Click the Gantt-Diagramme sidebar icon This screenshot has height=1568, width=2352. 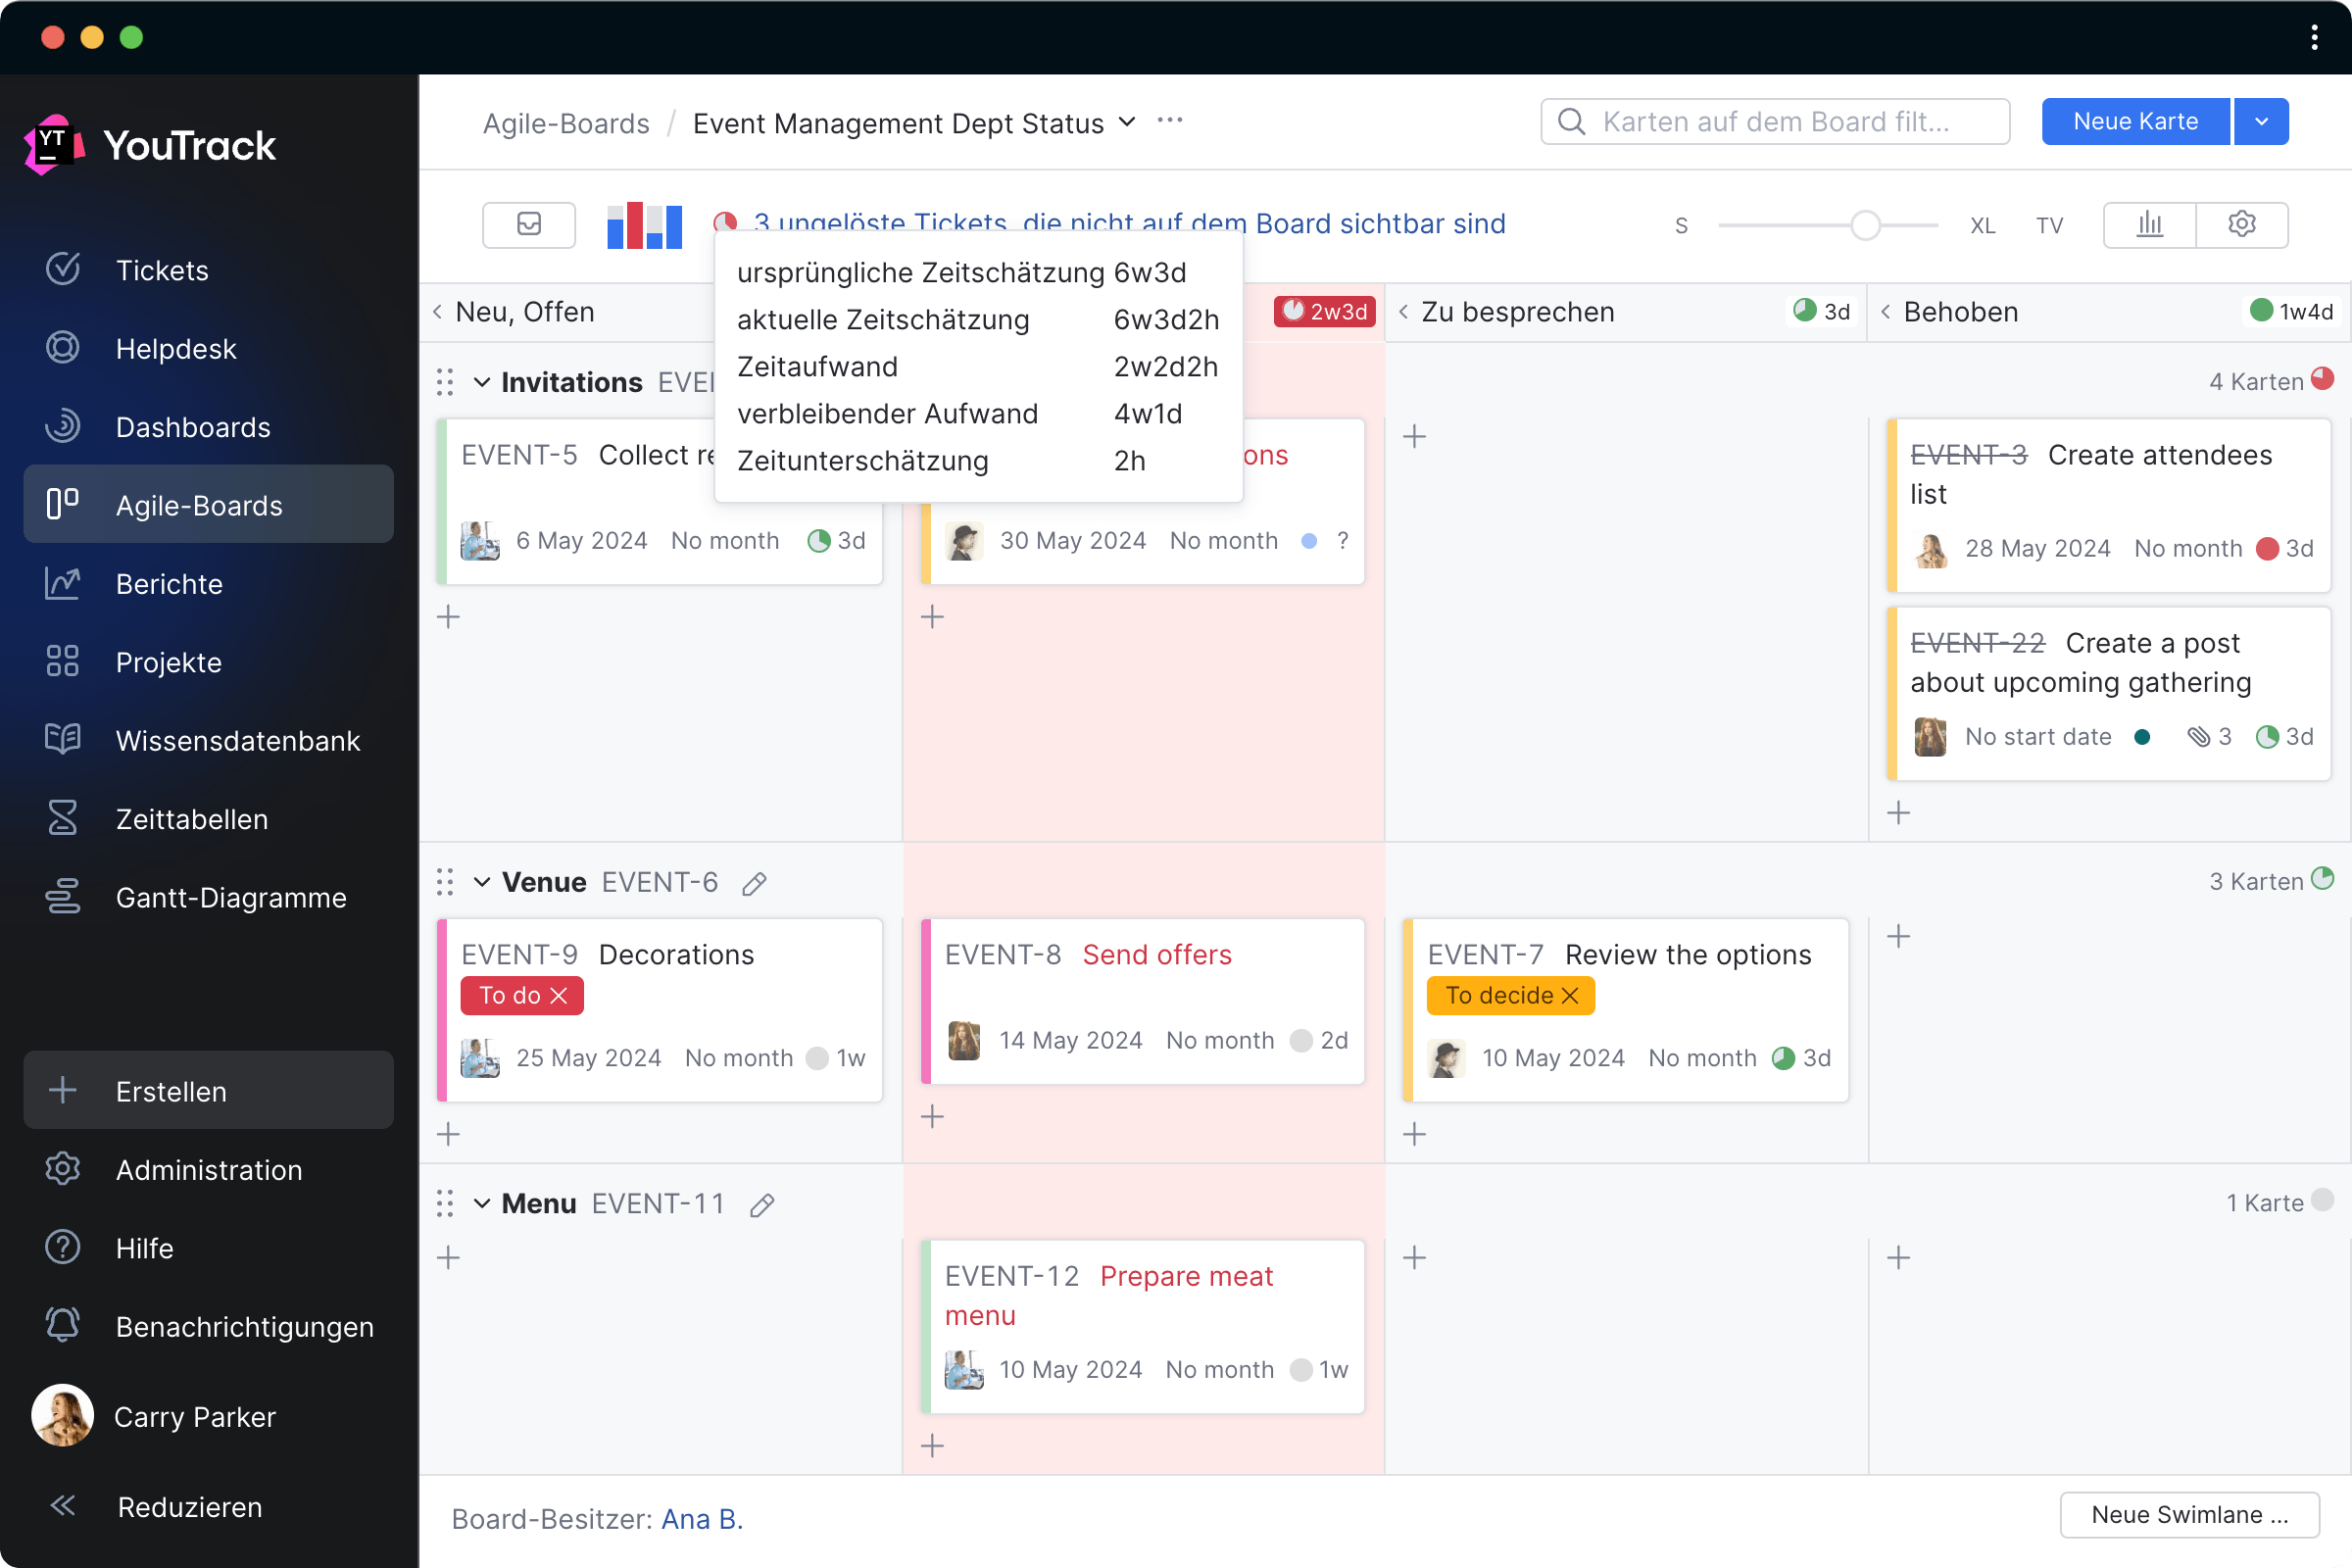click(61, 898)
